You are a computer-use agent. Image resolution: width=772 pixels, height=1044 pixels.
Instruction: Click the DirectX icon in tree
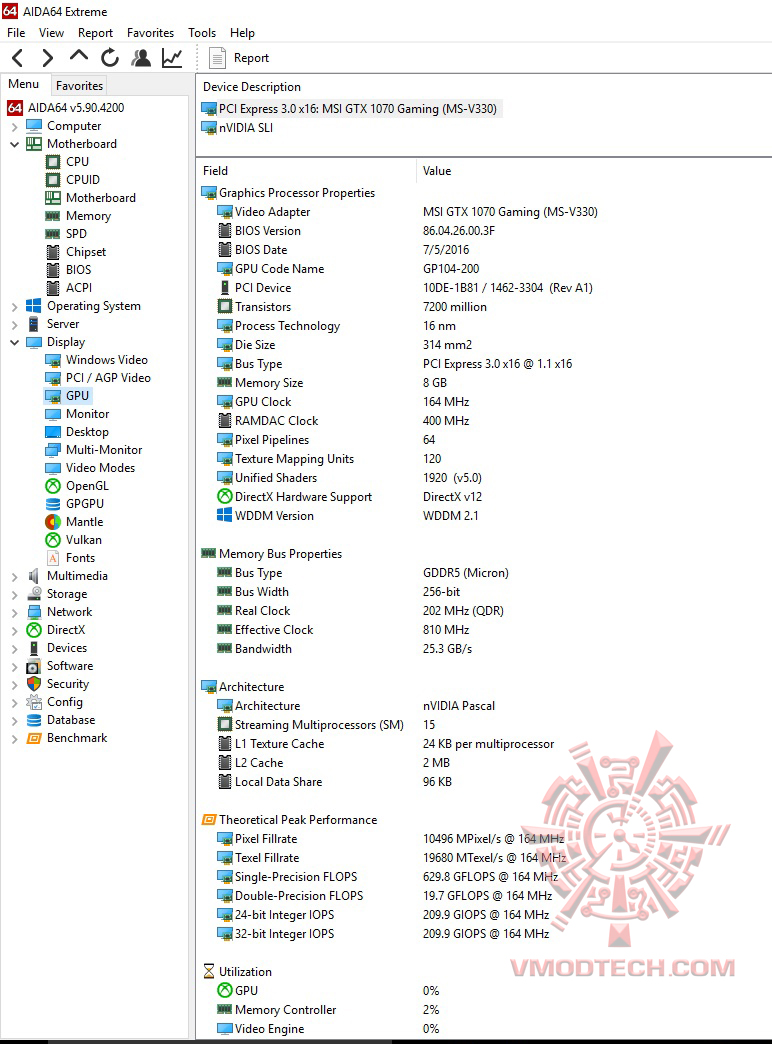point(34,630)
